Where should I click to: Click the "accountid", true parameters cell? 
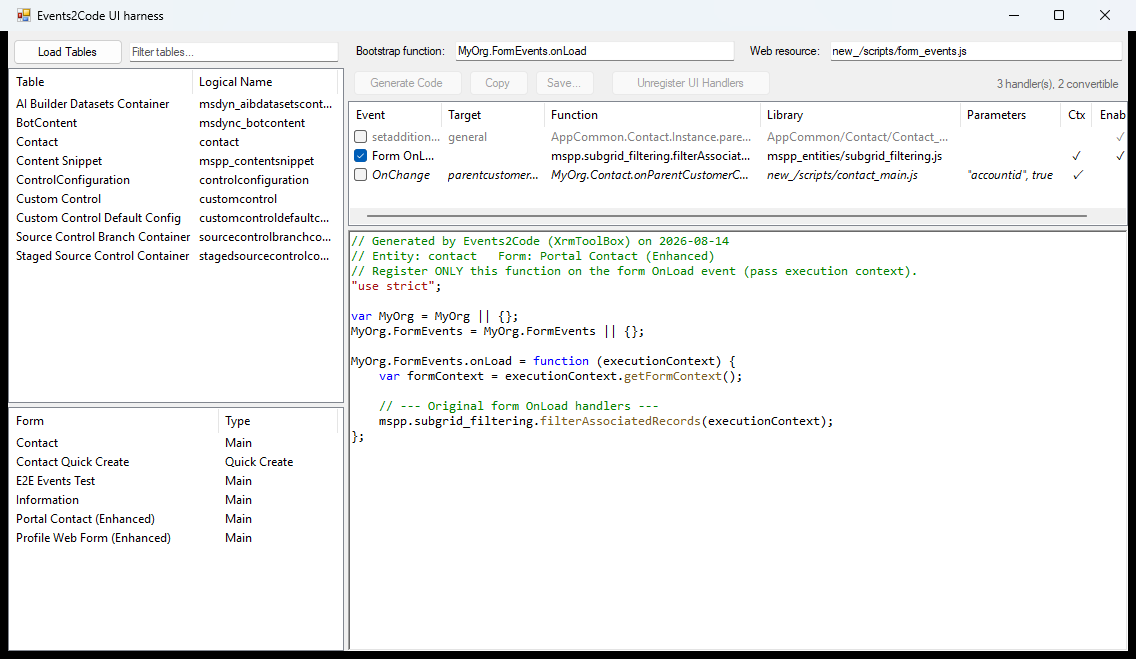1010,175
